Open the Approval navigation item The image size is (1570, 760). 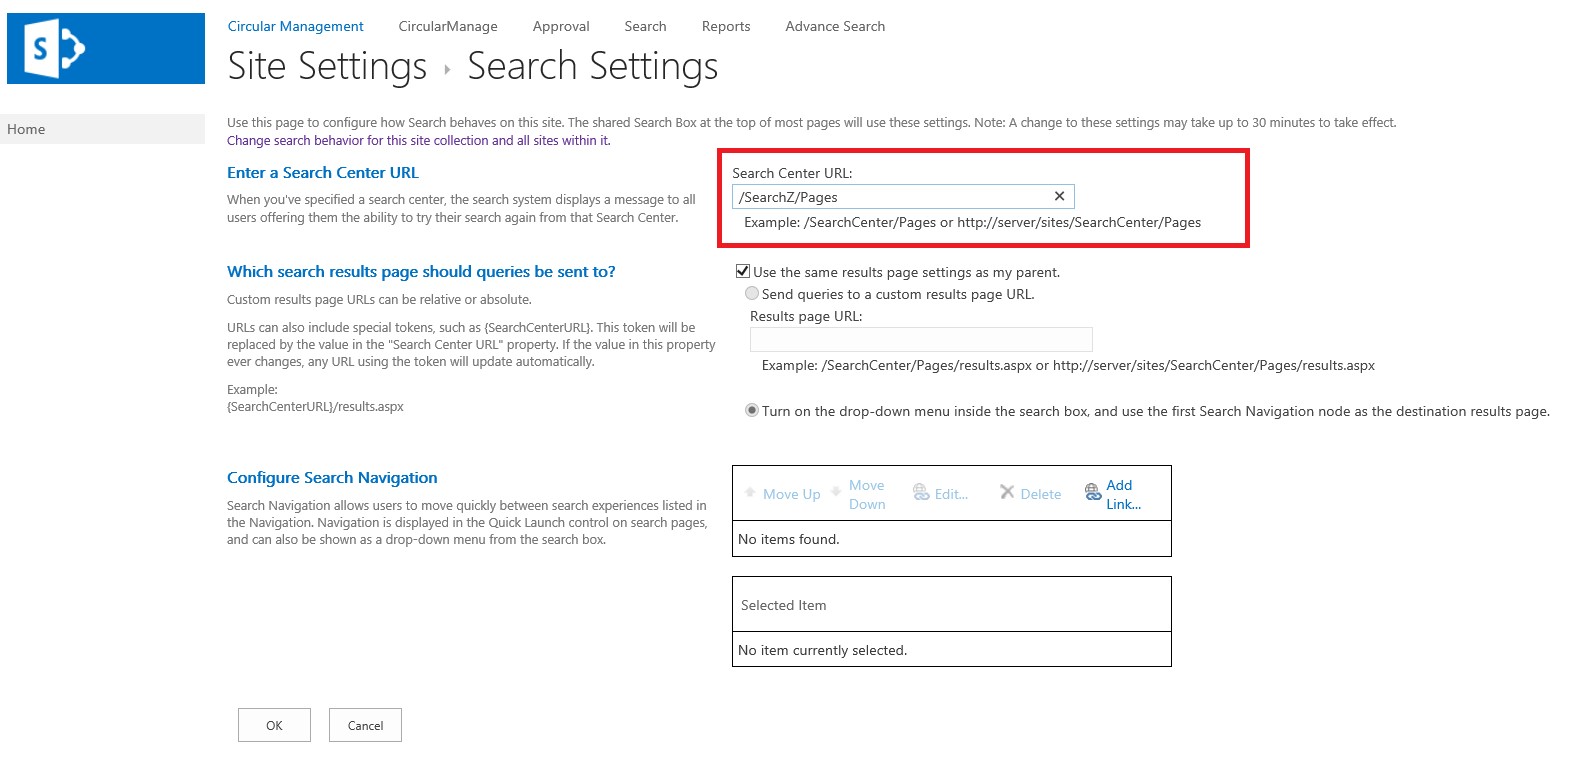(x=561, y=26)
